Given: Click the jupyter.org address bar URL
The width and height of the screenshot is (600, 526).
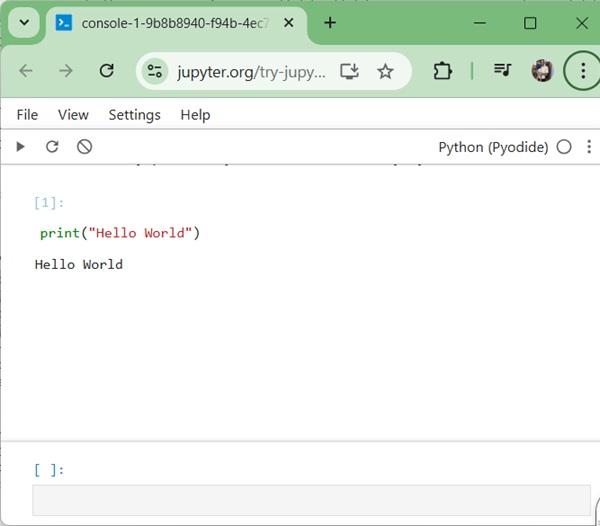Looking at the screenshot, I should [251, 72].
